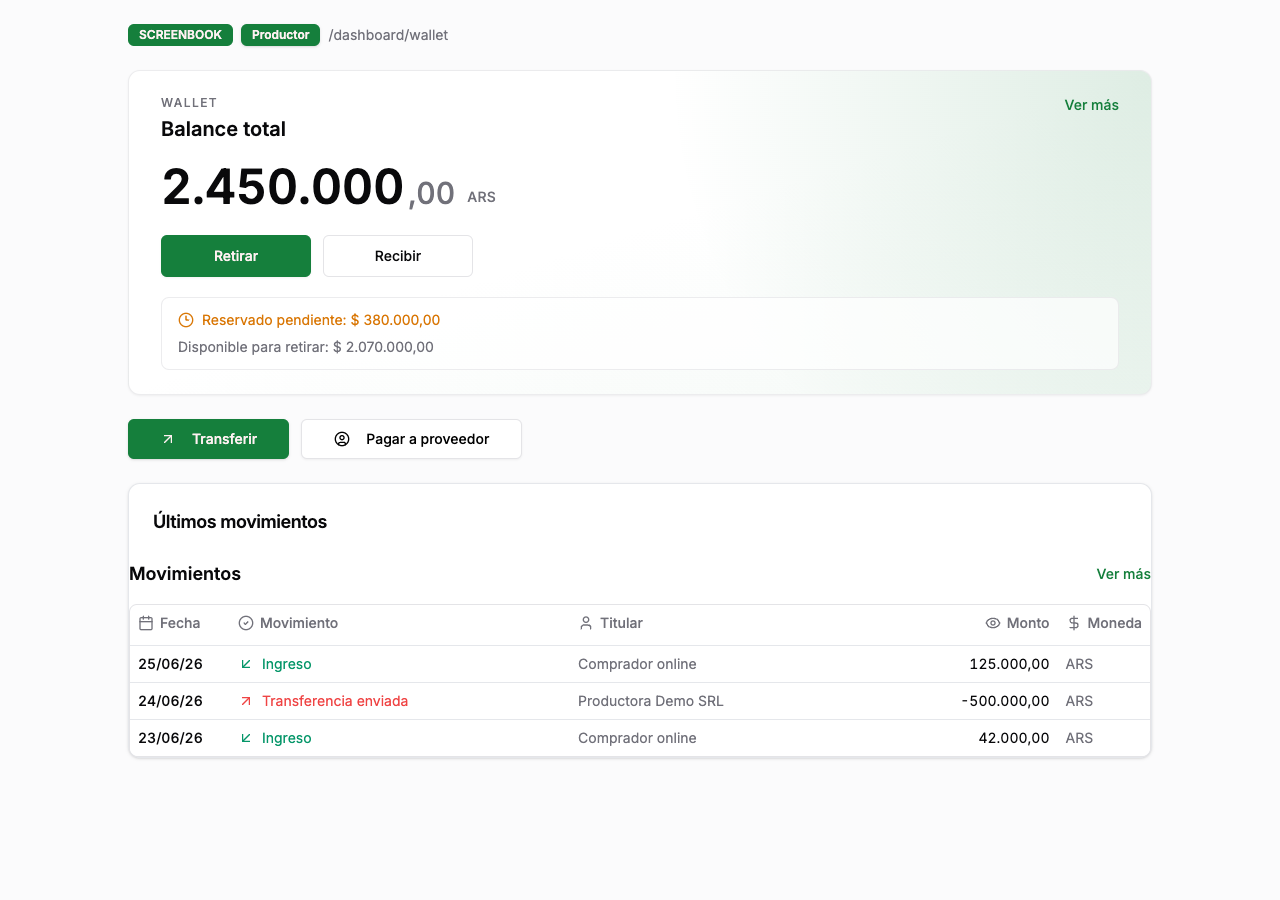Click the calendar icon in Fecha header
Screen dimensions: 1280x900
[146, 623]
